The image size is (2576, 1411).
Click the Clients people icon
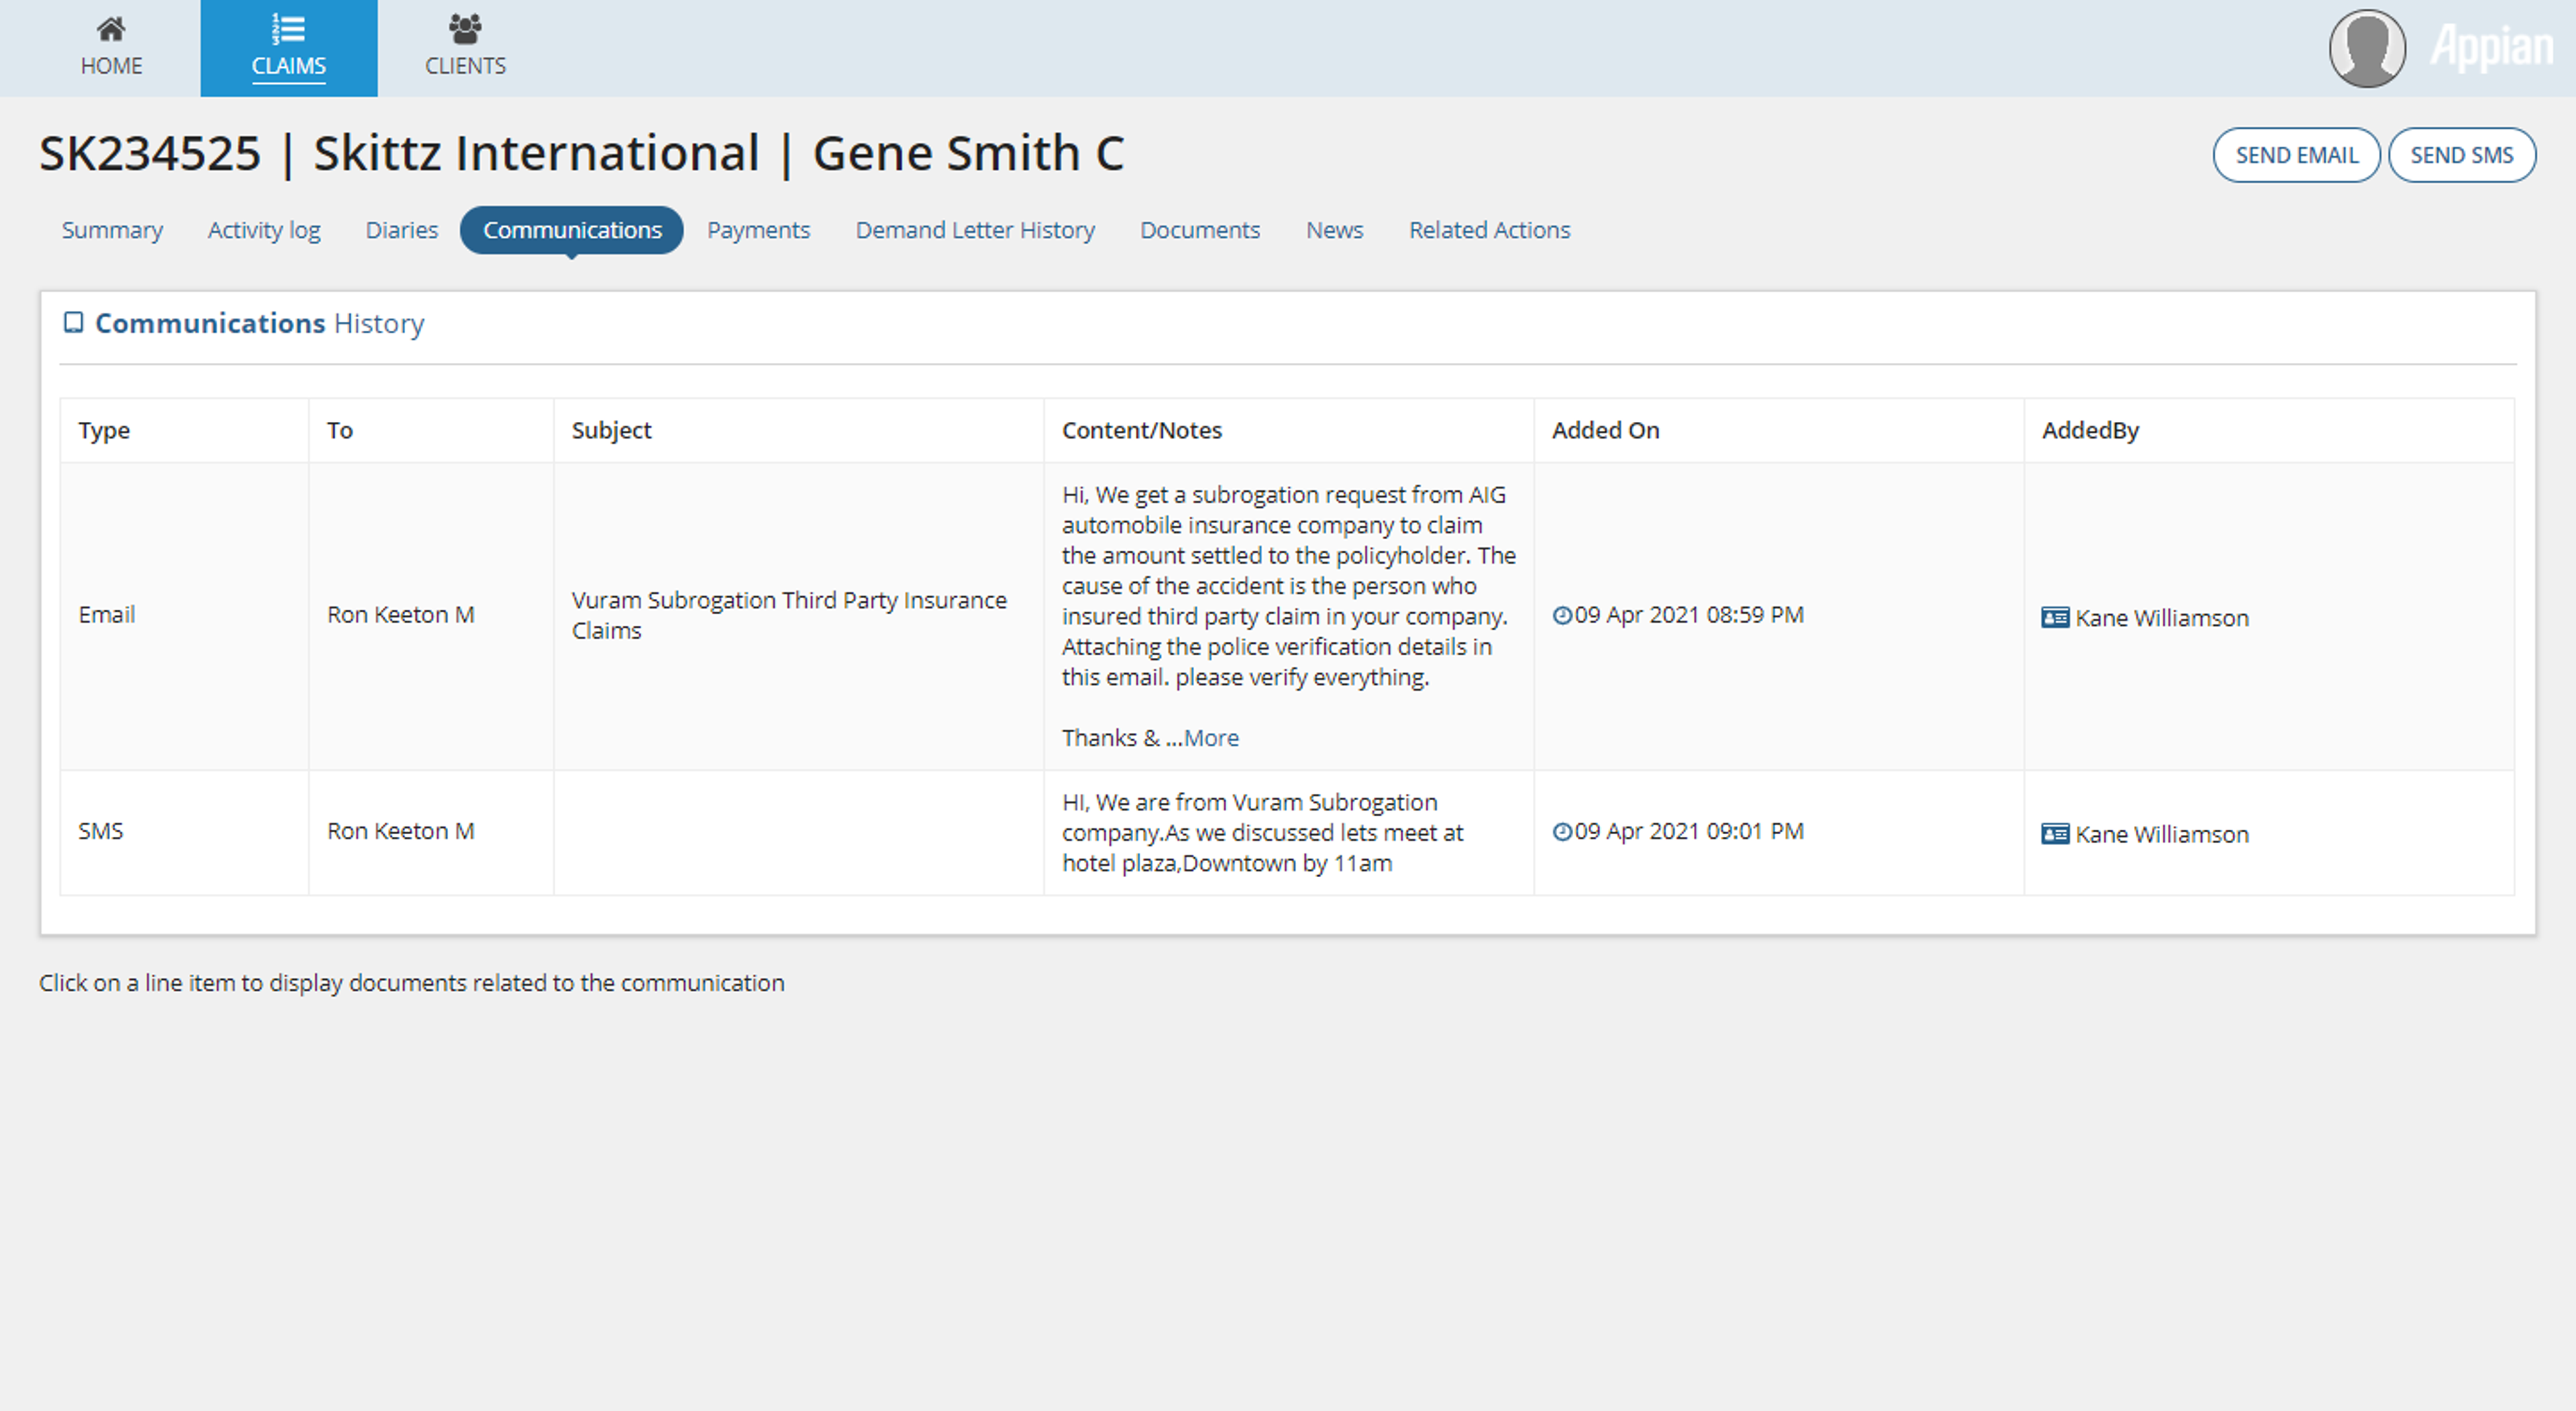(x=465, y=29)
